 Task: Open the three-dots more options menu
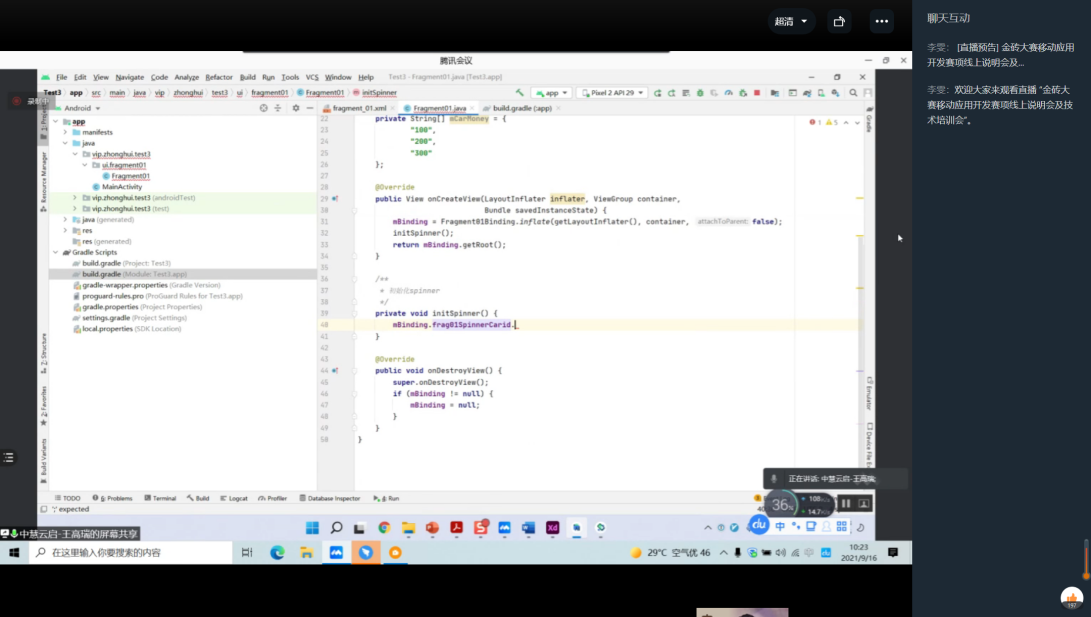coord(882,22)
